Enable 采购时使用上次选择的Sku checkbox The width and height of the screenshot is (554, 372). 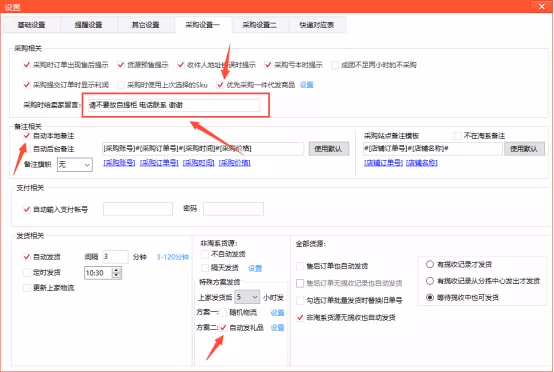tap(121, 85)
